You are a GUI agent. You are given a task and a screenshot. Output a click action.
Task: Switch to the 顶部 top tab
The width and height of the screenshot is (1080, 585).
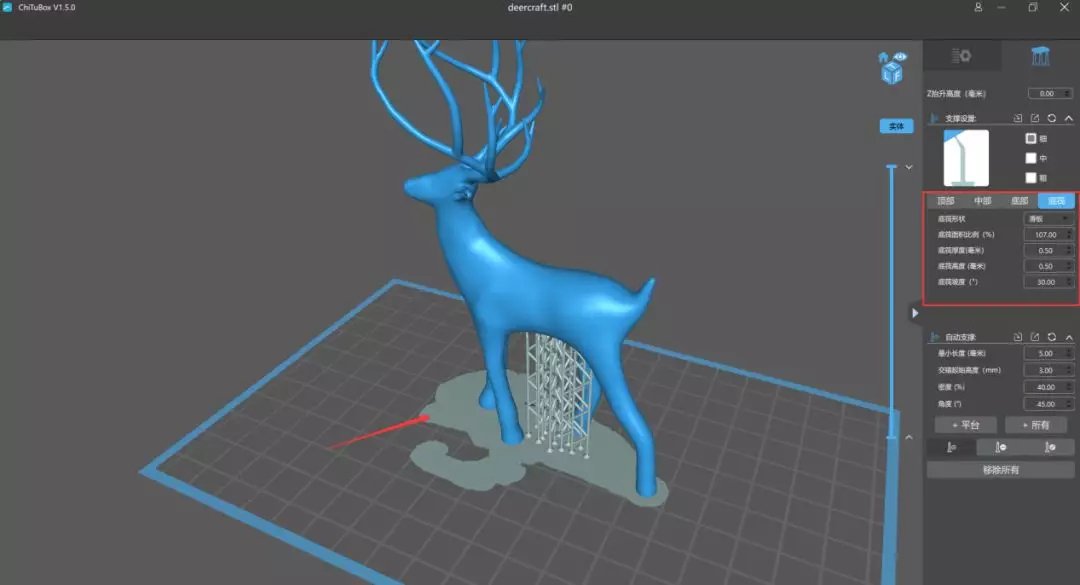point(946,201)
